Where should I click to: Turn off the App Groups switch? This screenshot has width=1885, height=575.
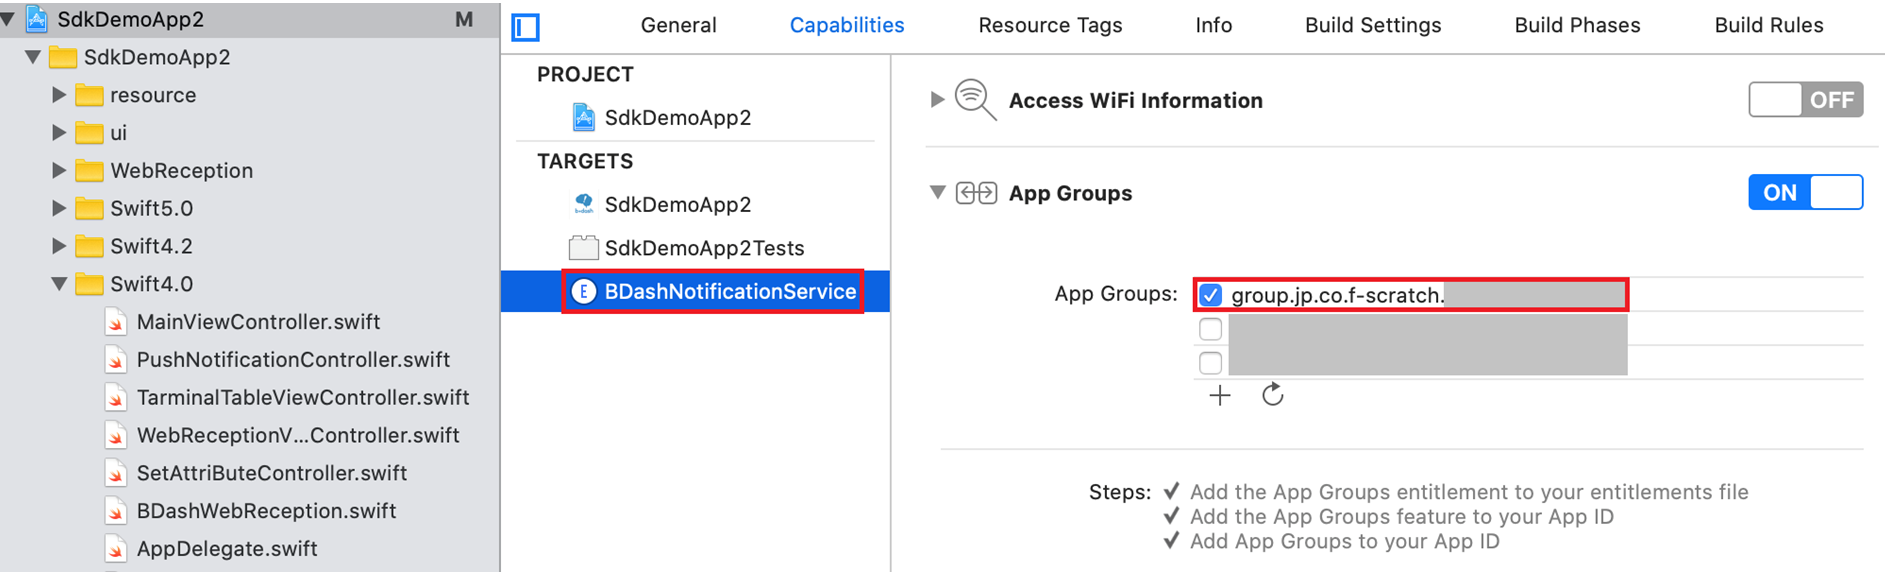coord(1805,192)
